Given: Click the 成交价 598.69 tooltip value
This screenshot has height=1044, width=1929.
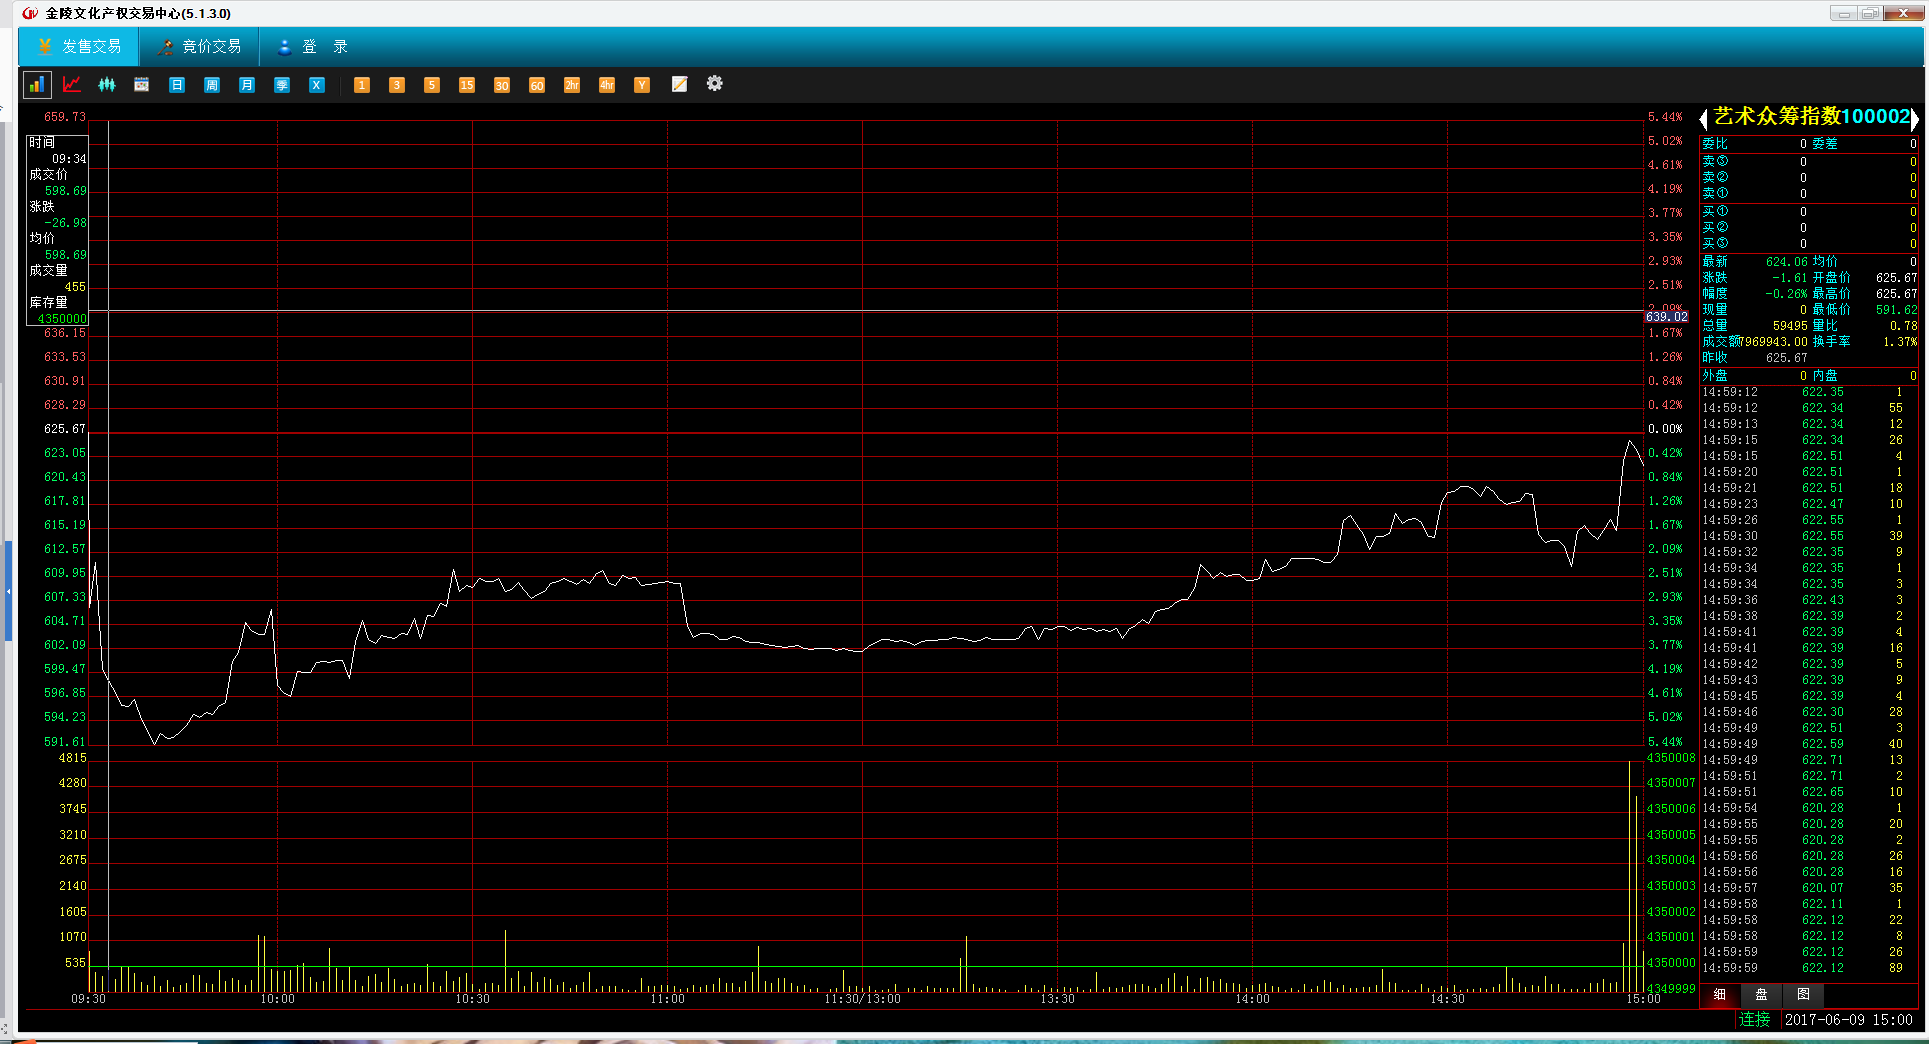Looking at the screenshot, I should (x=66, y=191).
